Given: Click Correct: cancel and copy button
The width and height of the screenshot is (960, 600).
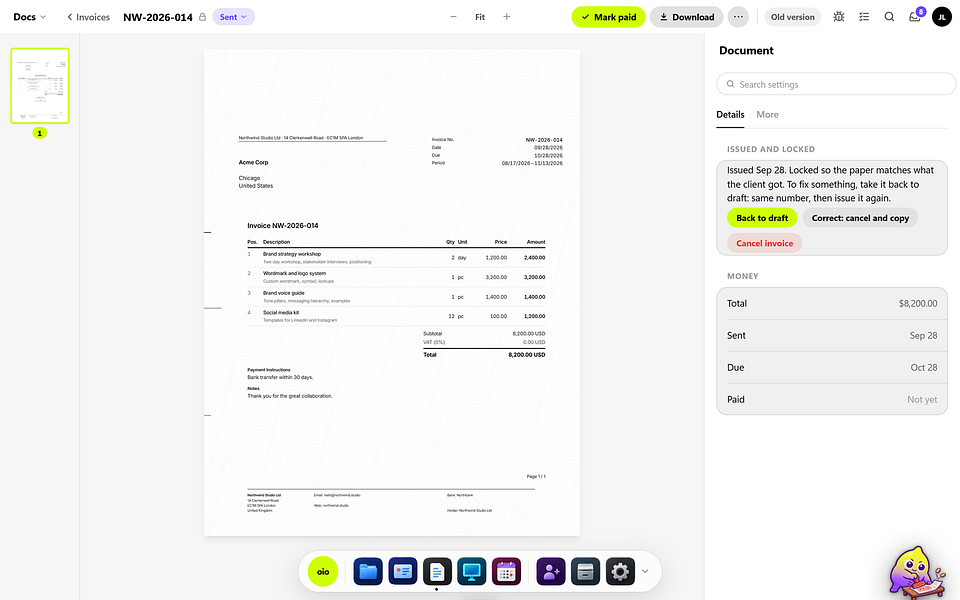Looking at the screenshot, I should [860, 218].
